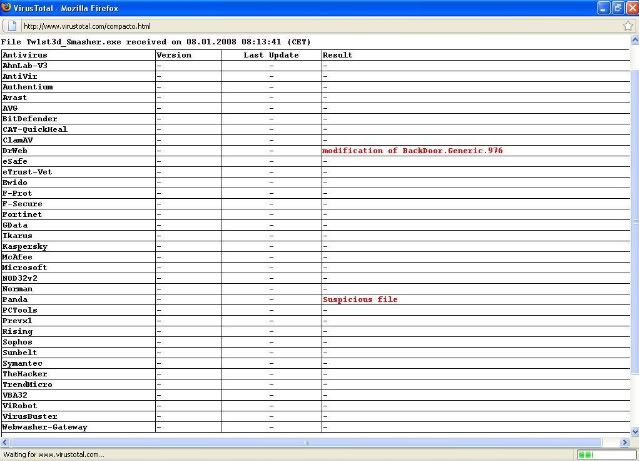Click the 'Rising' row name

click(x=17, y=331)
